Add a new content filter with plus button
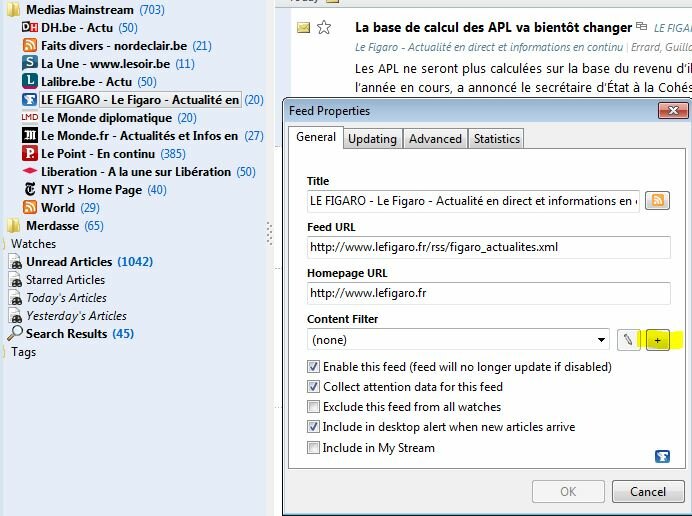 (x=658, y=340)
